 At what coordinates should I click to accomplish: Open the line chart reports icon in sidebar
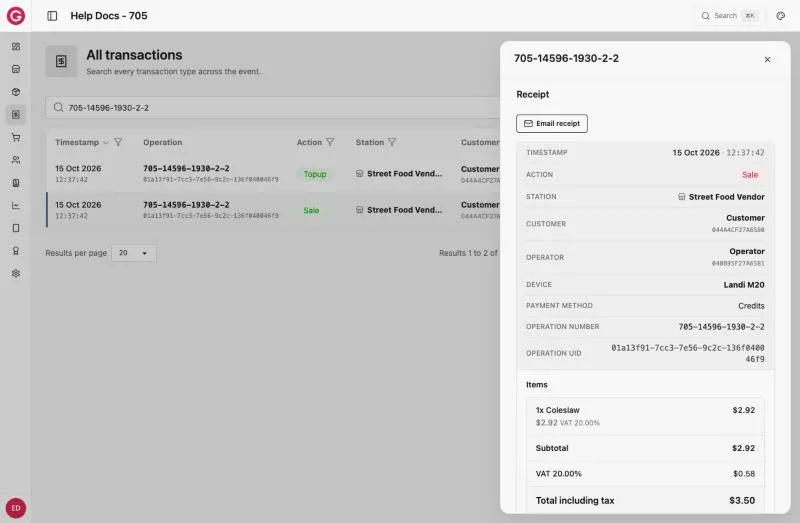(x=16, y=205)
